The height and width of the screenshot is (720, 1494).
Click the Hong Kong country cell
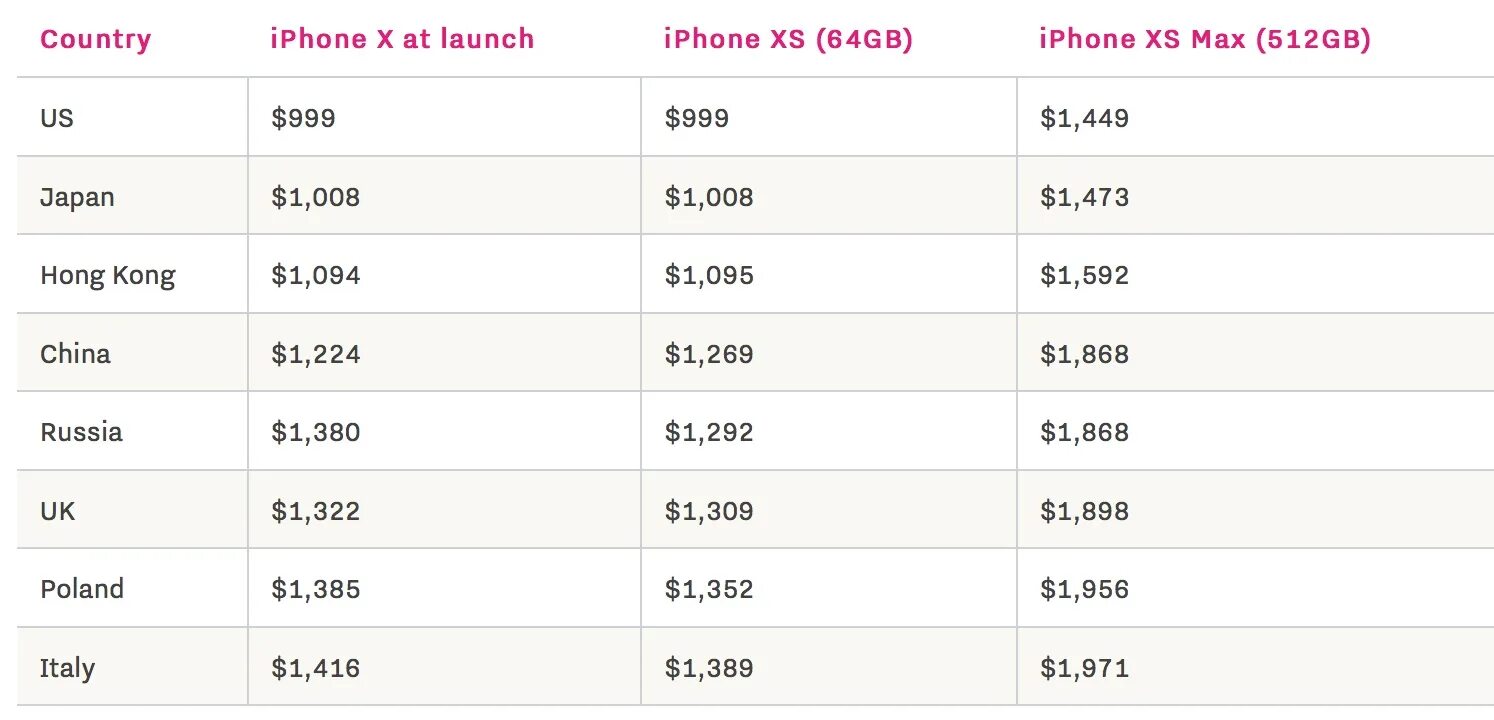(108, 276)
